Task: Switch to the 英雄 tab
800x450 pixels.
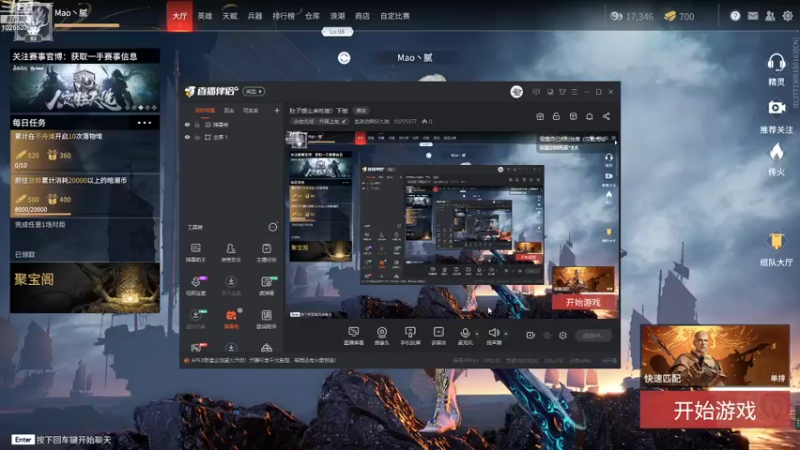Action: [205, 16]
